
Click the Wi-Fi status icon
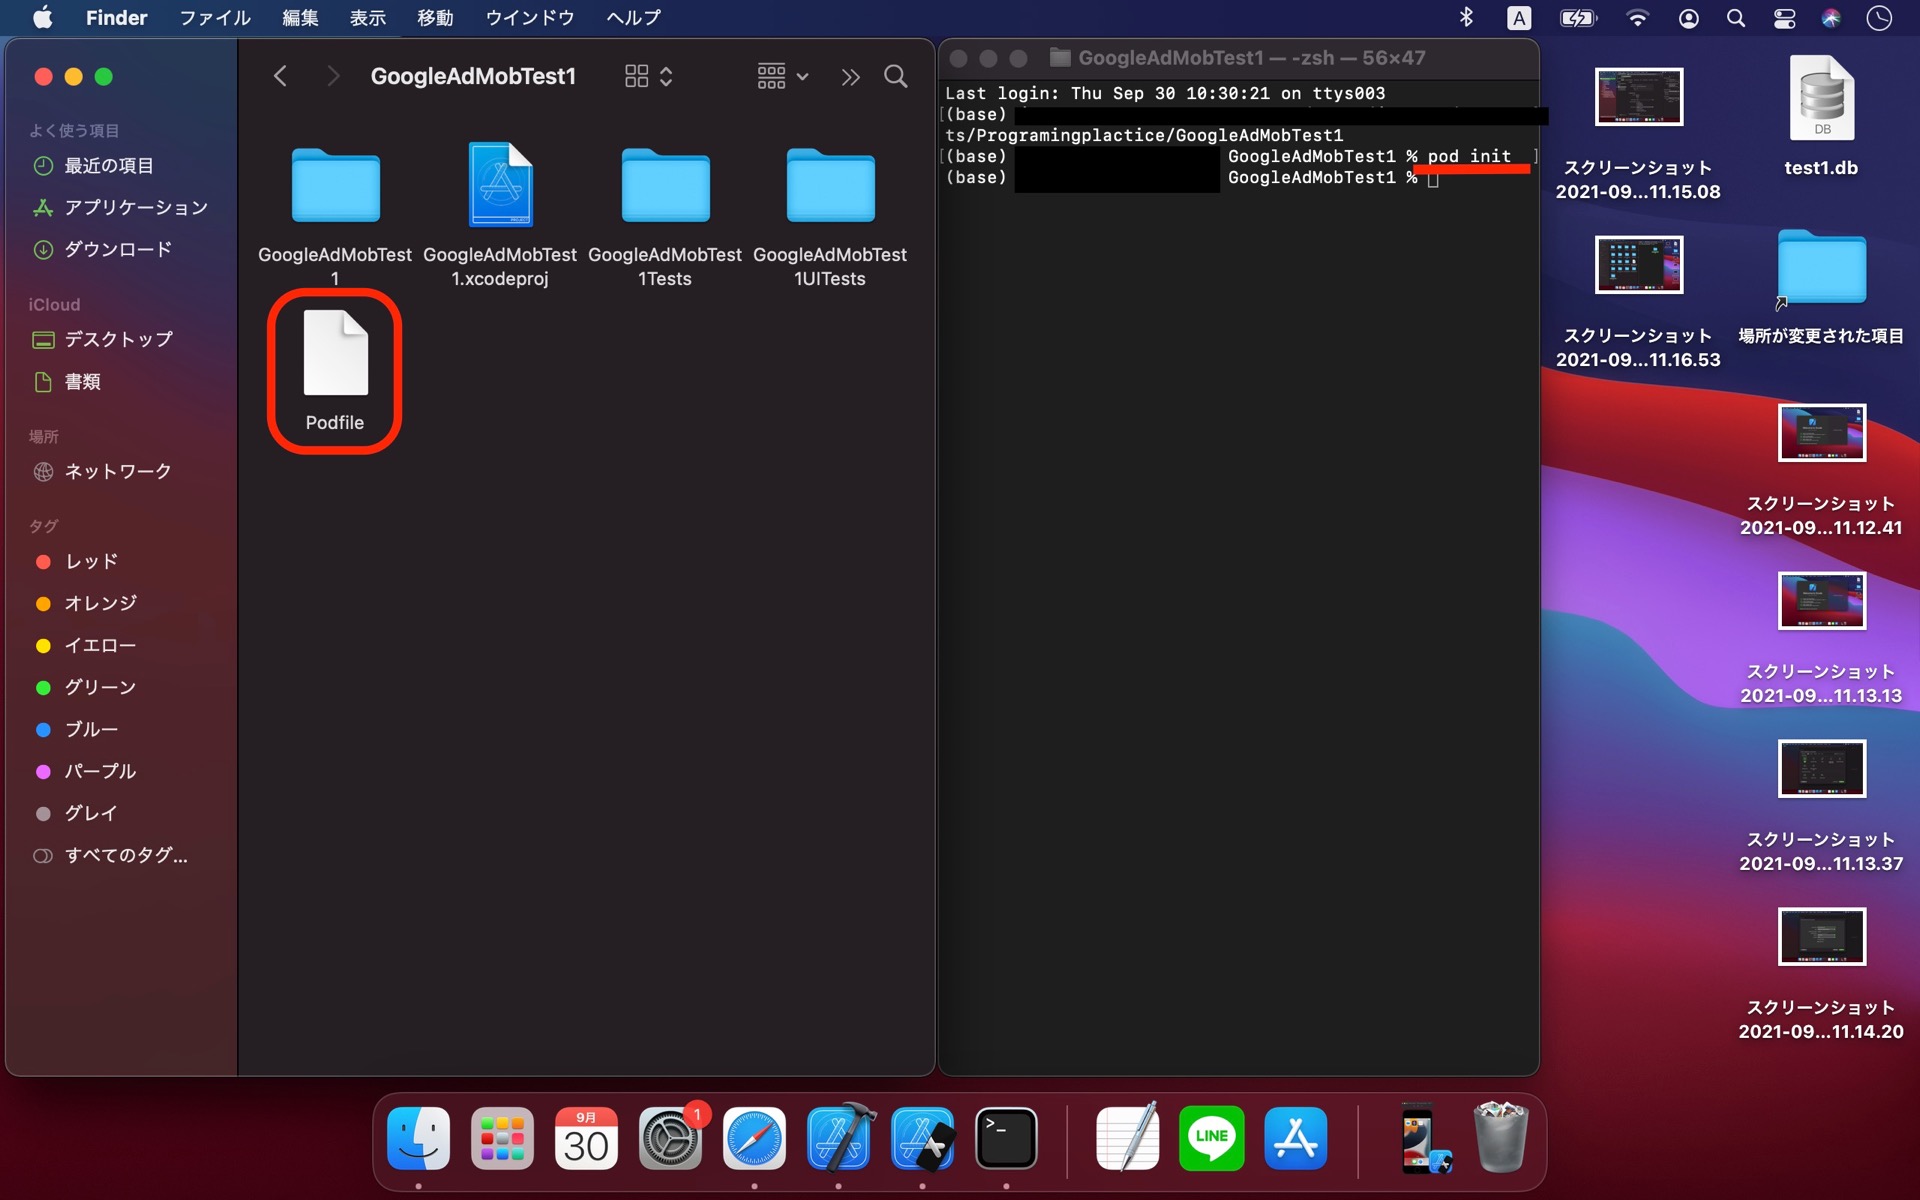(x=1637, y=18)
